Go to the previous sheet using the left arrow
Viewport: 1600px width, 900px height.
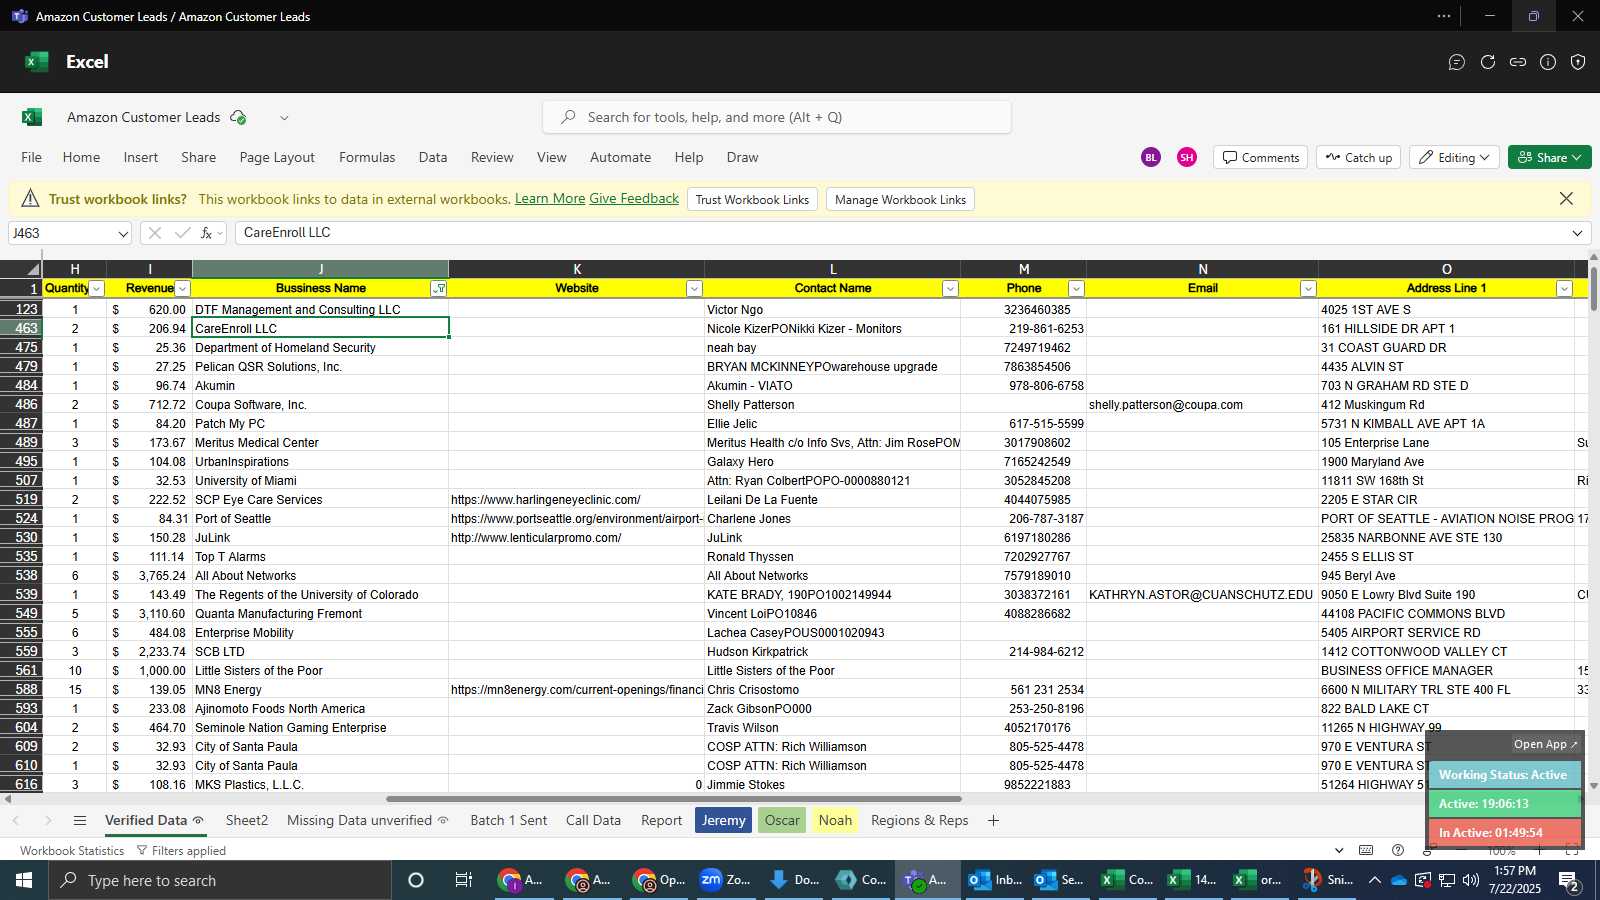(x=16, y=820)
